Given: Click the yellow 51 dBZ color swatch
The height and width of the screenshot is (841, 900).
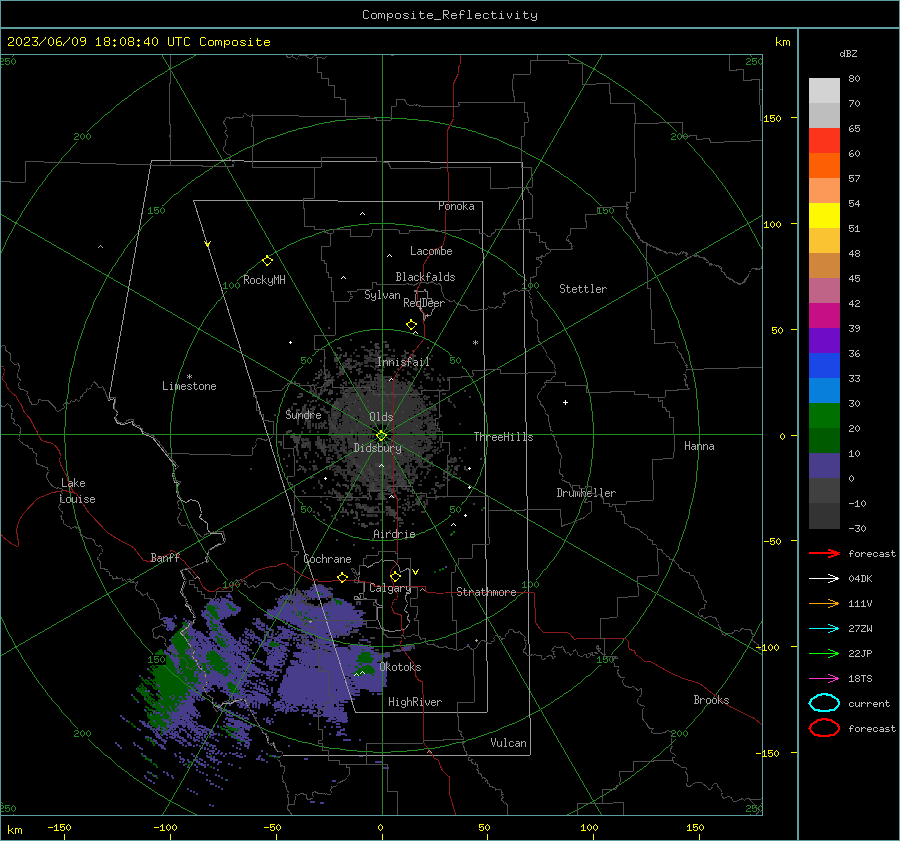Looking at the screenshot, I should point(824,216).
